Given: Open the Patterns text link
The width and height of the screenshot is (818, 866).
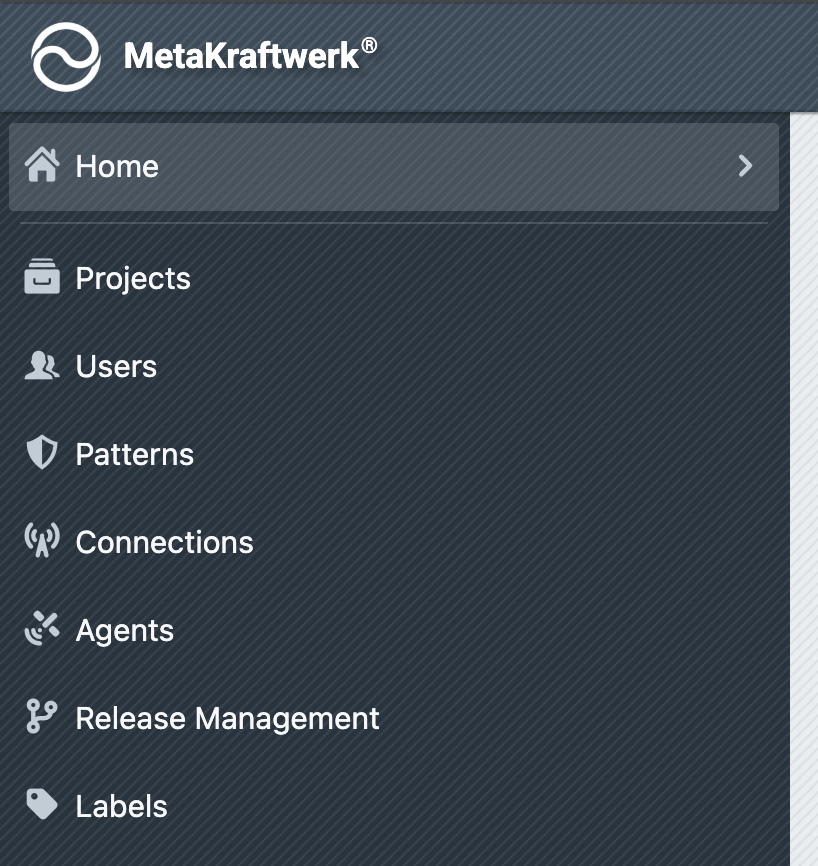Looking at the screenshot, I should coord(135,454).
